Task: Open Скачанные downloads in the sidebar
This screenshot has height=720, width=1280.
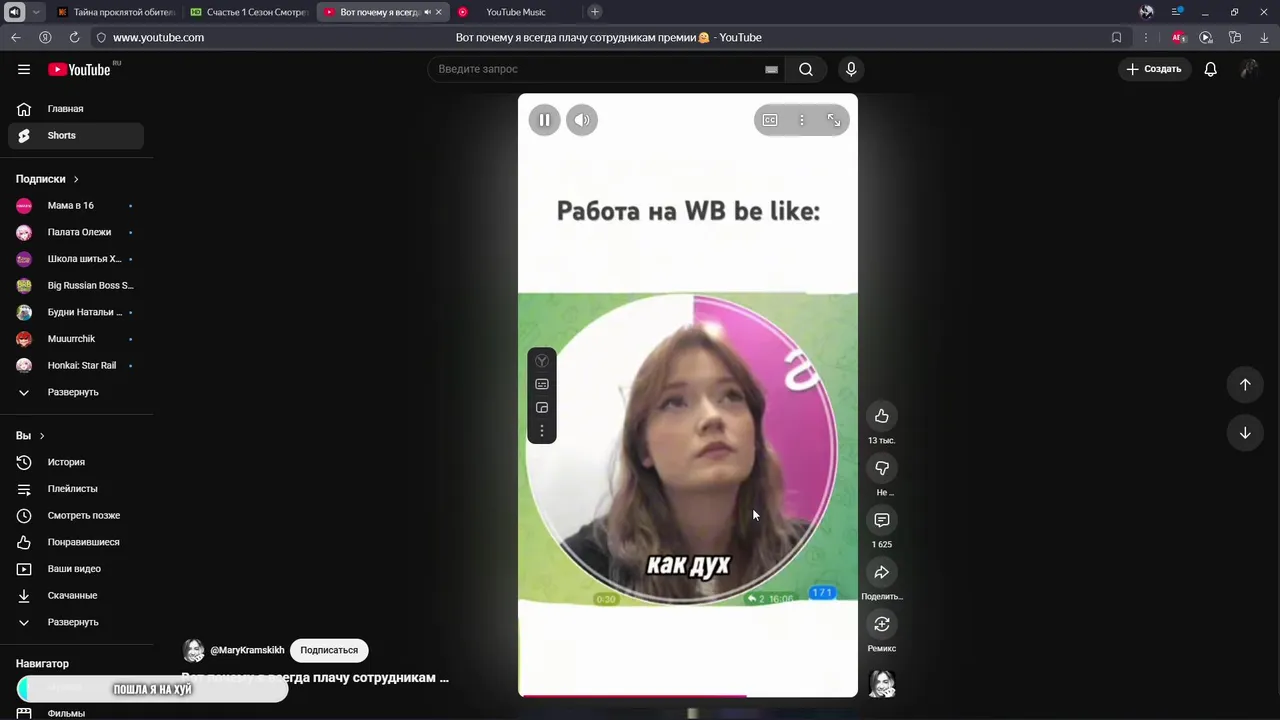Action: pos(76,595)
